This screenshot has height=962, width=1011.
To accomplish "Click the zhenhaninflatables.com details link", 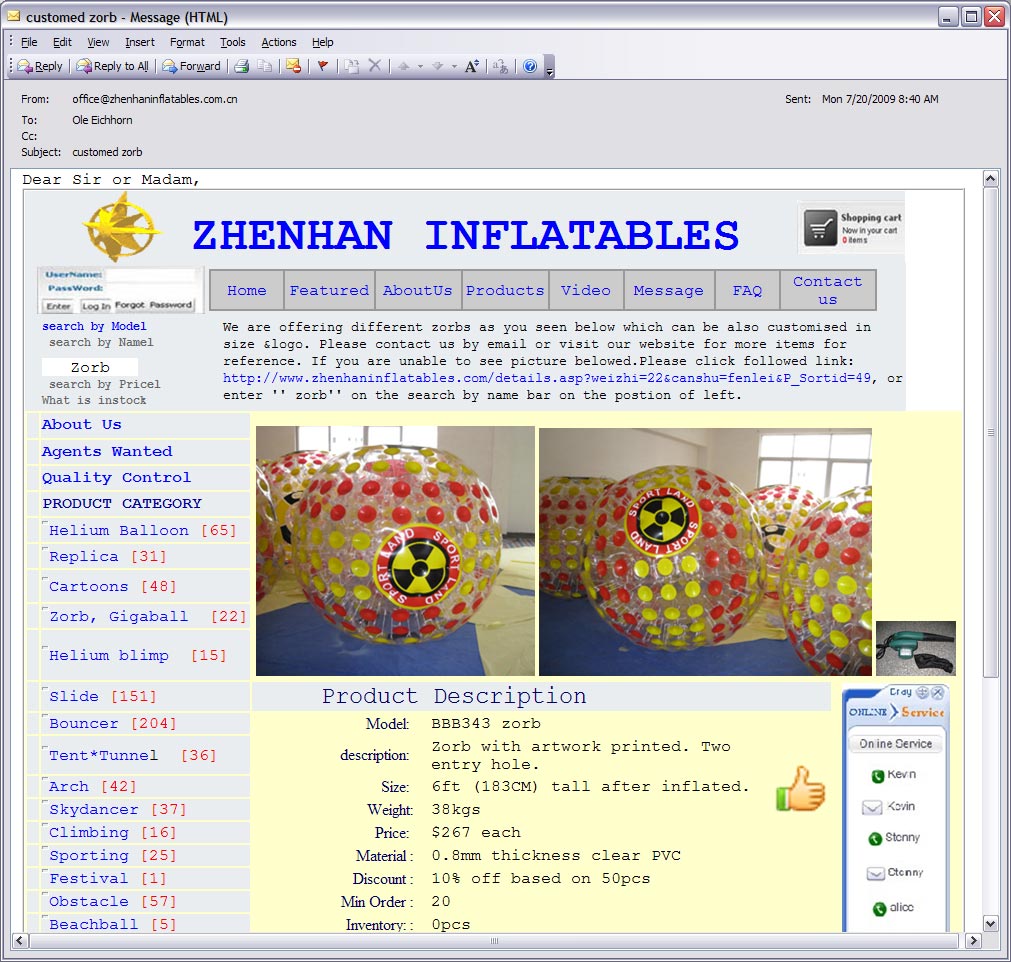I will 547,378.
